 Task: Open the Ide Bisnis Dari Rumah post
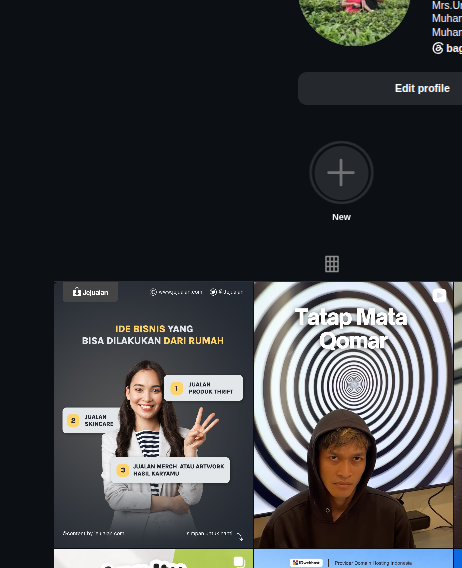coord(153,414)
